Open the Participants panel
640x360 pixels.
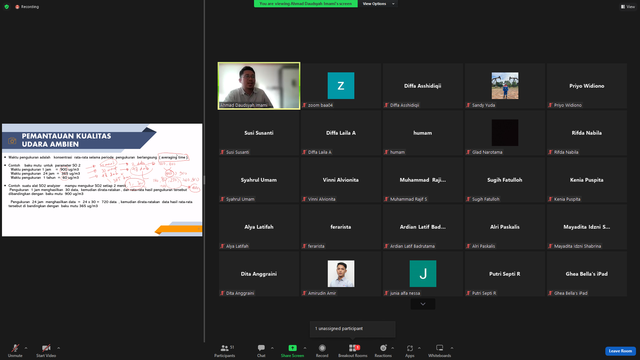point(224,350)
